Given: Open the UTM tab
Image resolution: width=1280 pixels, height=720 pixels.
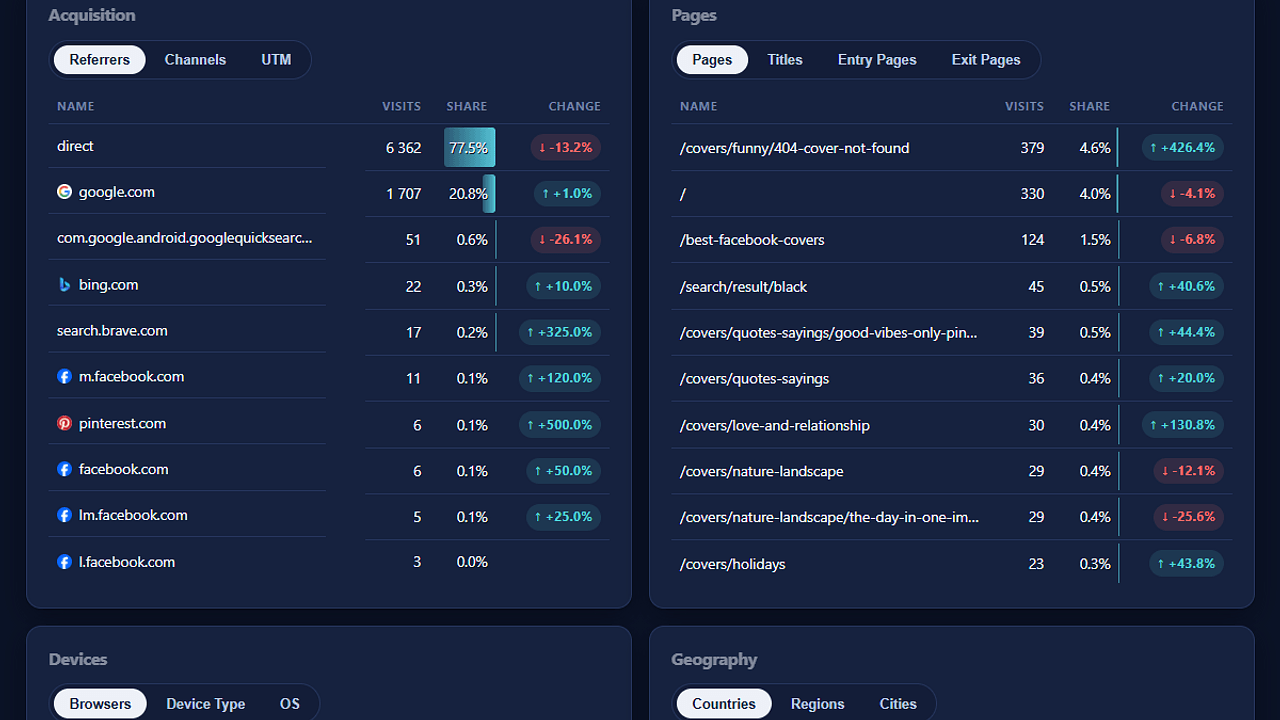Looking at the screenshot, I should [x=277, y=60].
